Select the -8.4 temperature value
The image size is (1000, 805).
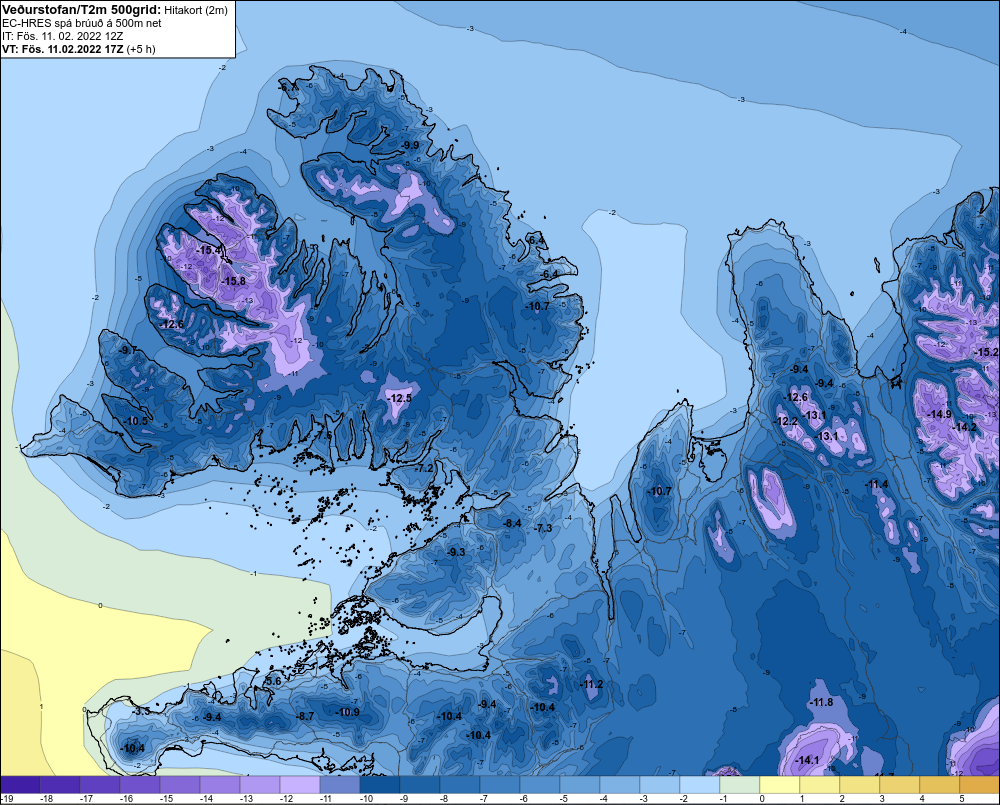[511, 523]
